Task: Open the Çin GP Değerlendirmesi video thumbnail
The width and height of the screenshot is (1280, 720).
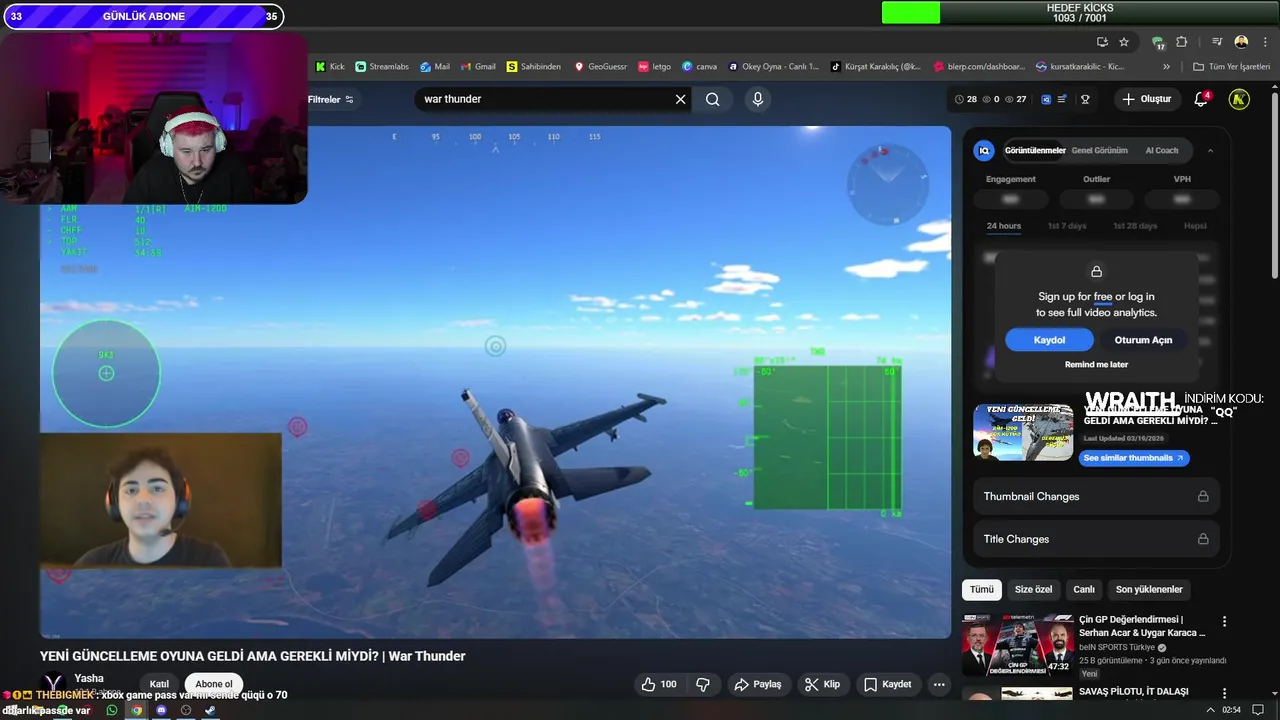Action: pyautogui.click(x=1017, y=645)
